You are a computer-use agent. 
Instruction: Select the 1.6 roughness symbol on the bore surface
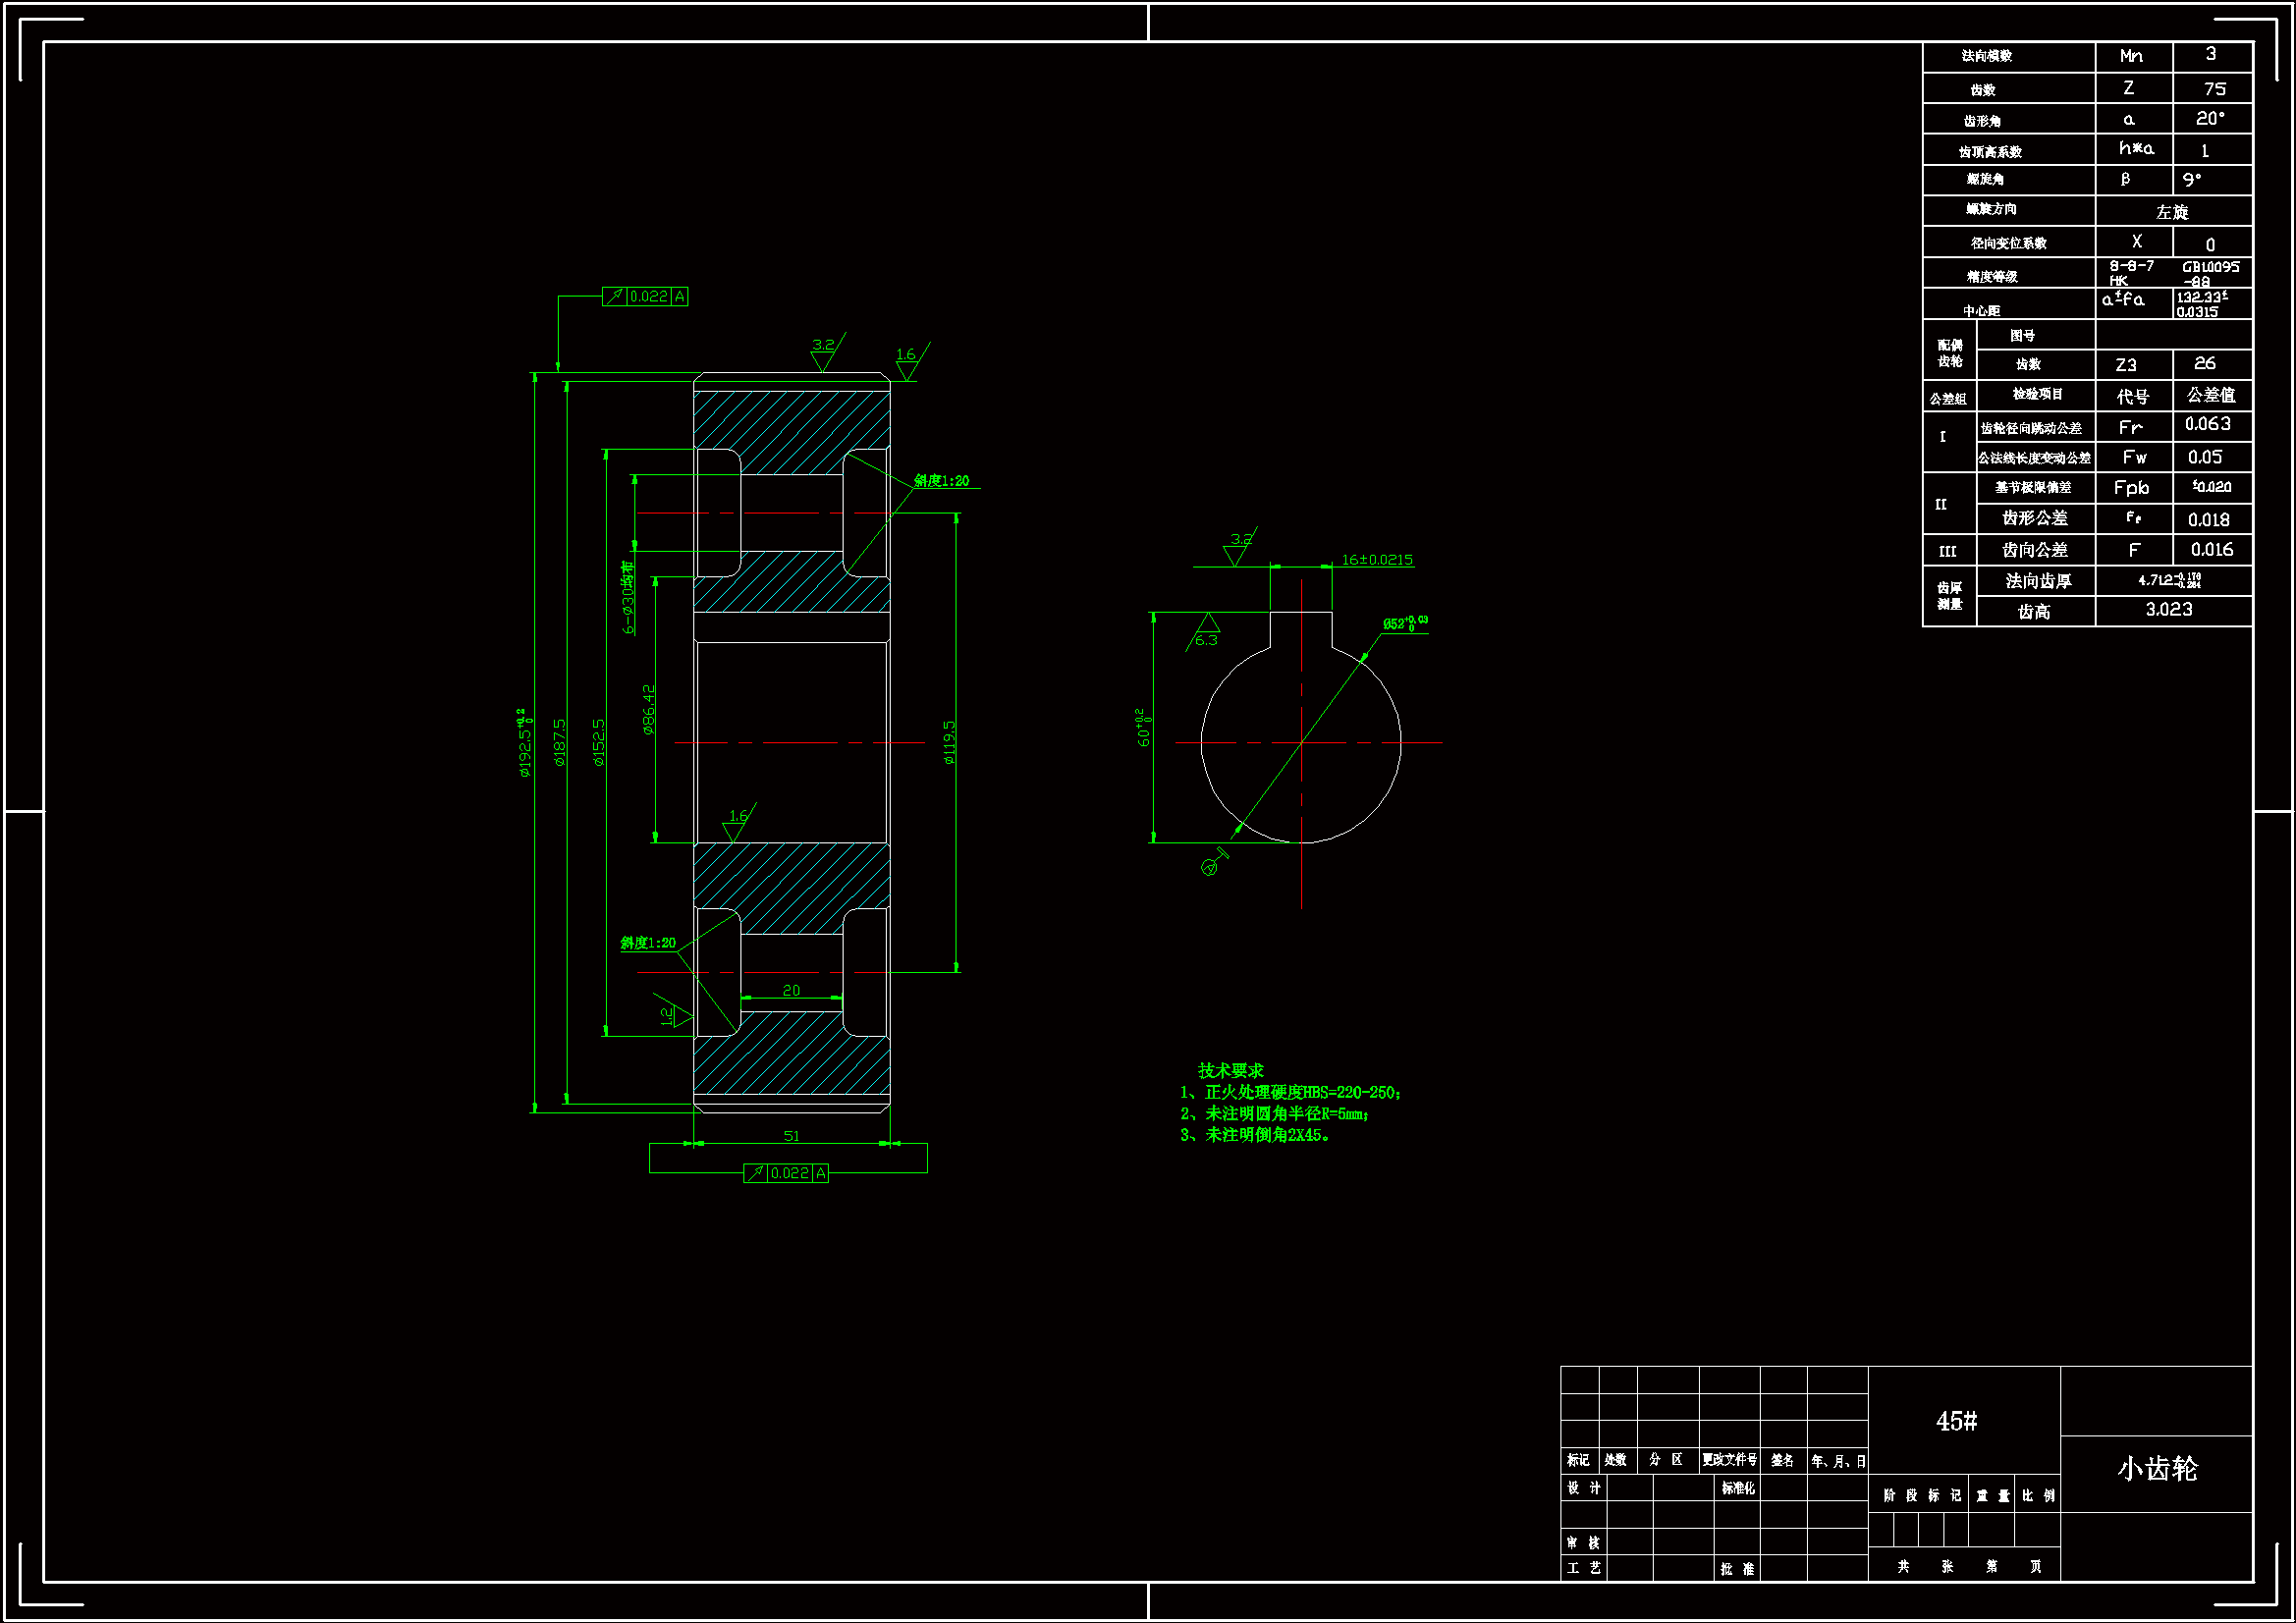[737, 824]
